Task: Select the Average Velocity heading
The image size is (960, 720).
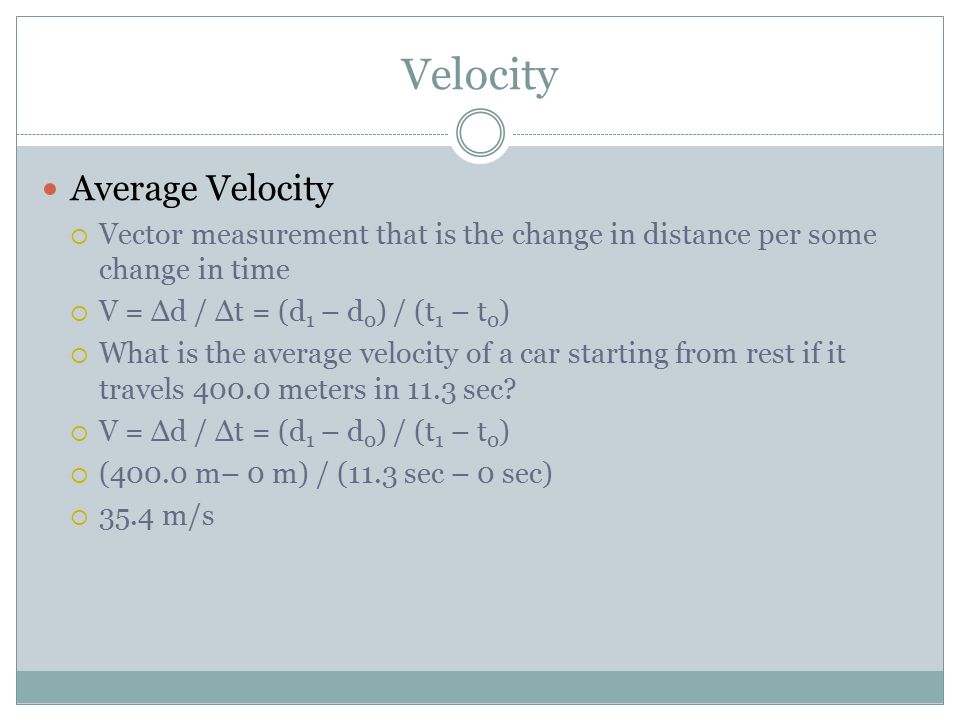Action: pos(201,189)
